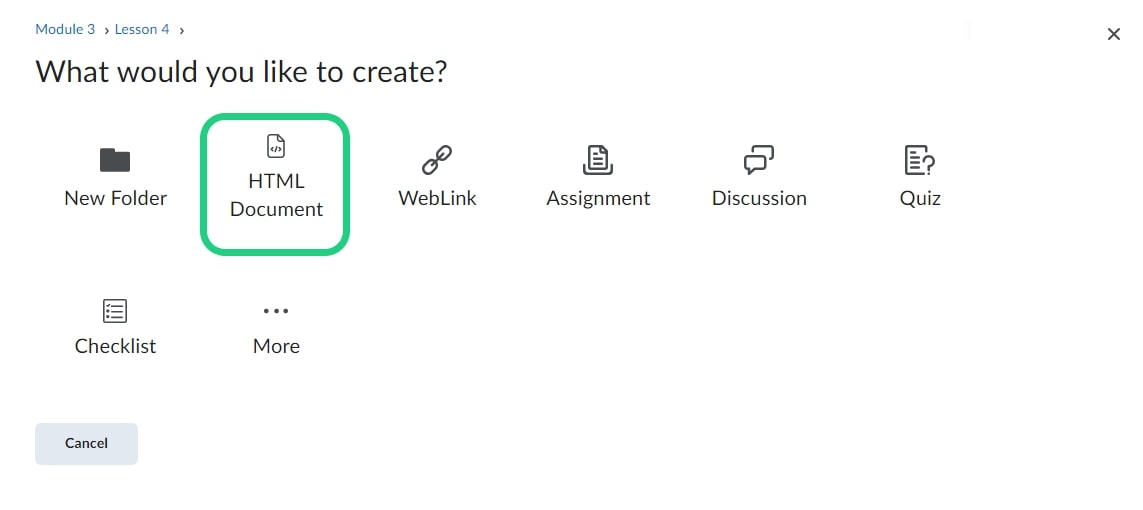1143x510 pixels.
Task: Click the Assignment document tray icon
Action: 598,160
